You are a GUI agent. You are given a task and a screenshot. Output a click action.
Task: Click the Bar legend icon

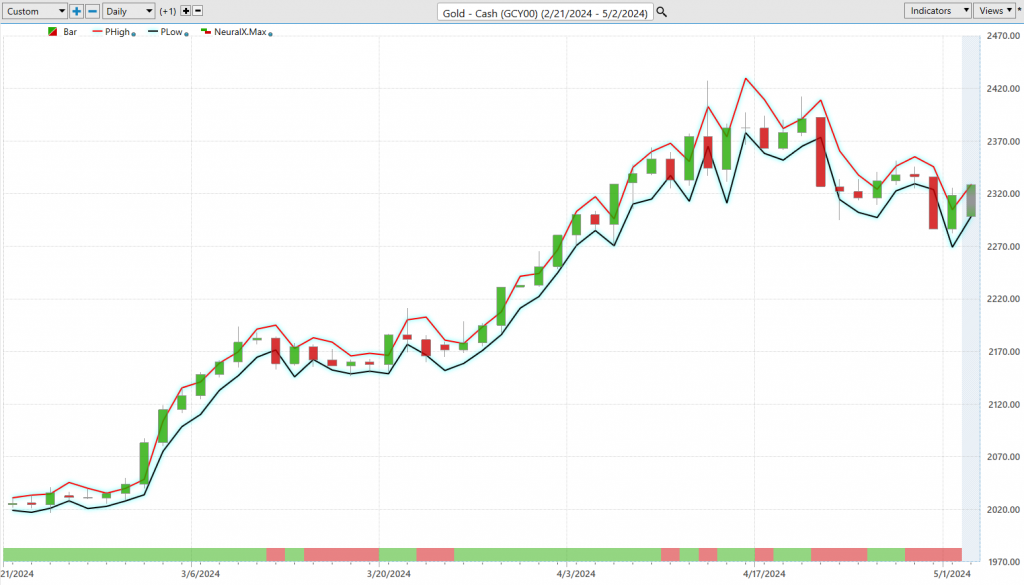(53, 31)
